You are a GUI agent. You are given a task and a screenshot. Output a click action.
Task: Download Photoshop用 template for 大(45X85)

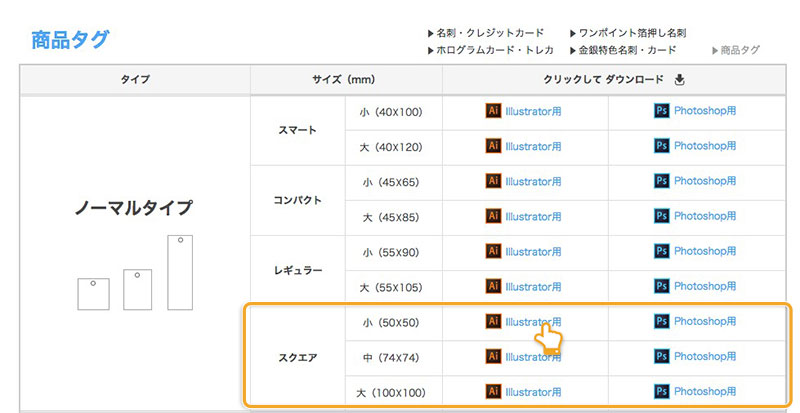point(705,216)
